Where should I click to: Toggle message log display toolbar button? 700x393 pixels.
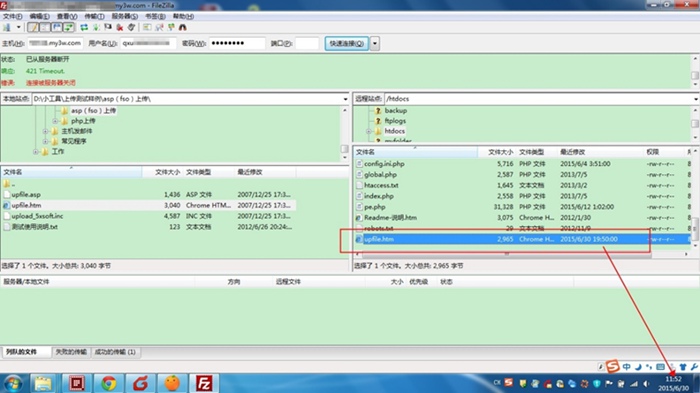(33, 28)
